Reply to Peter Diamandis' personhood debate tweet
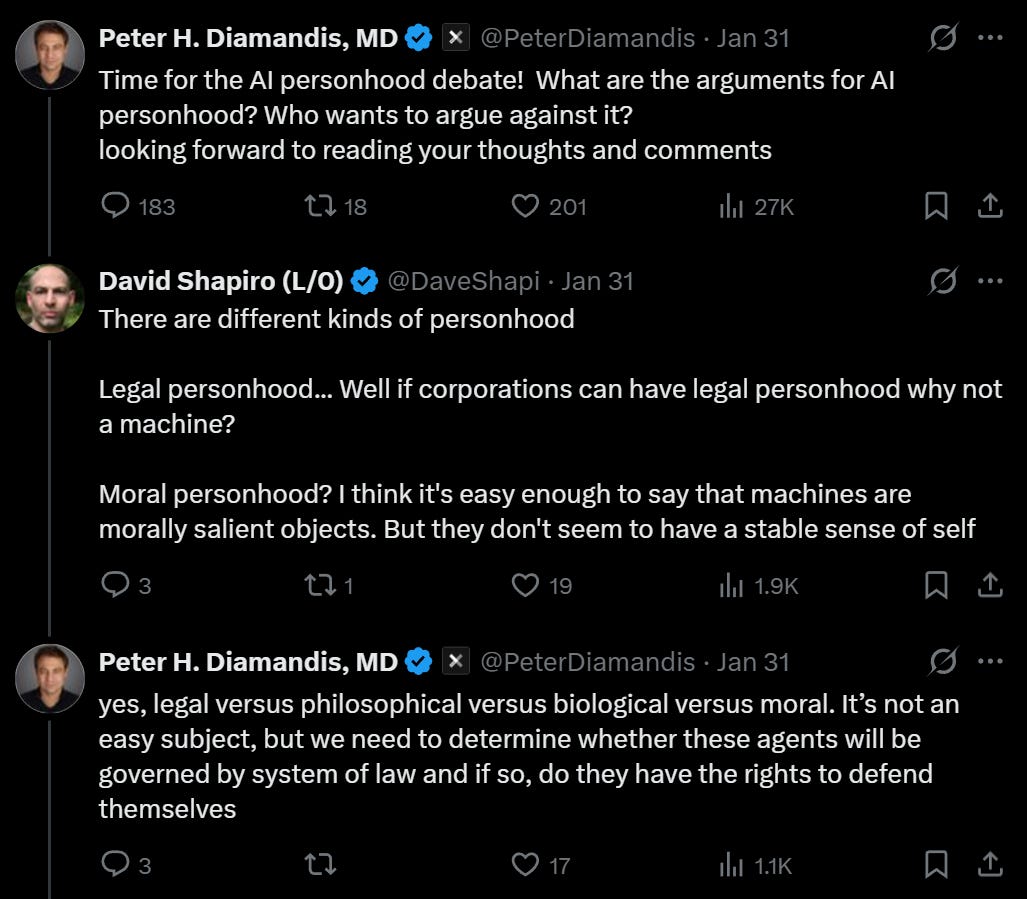Screen dimensions: 1027x899 [x=117, y=206]
